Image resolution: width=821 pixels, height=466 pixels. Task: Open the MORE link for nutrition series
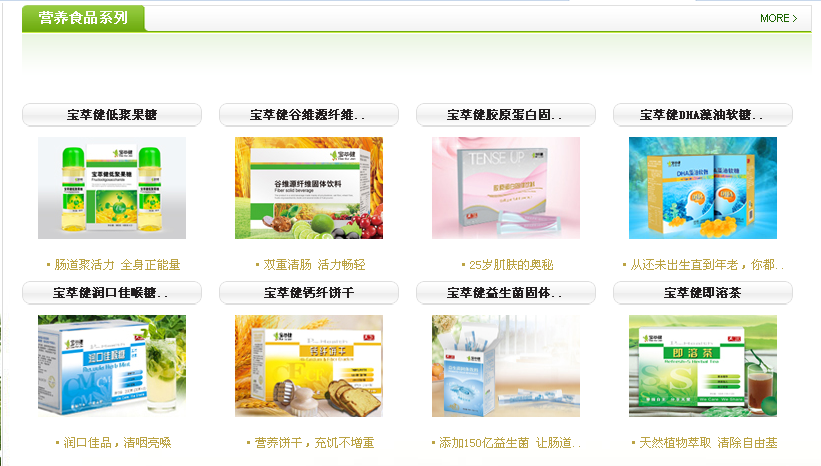(x=779, y=18)
